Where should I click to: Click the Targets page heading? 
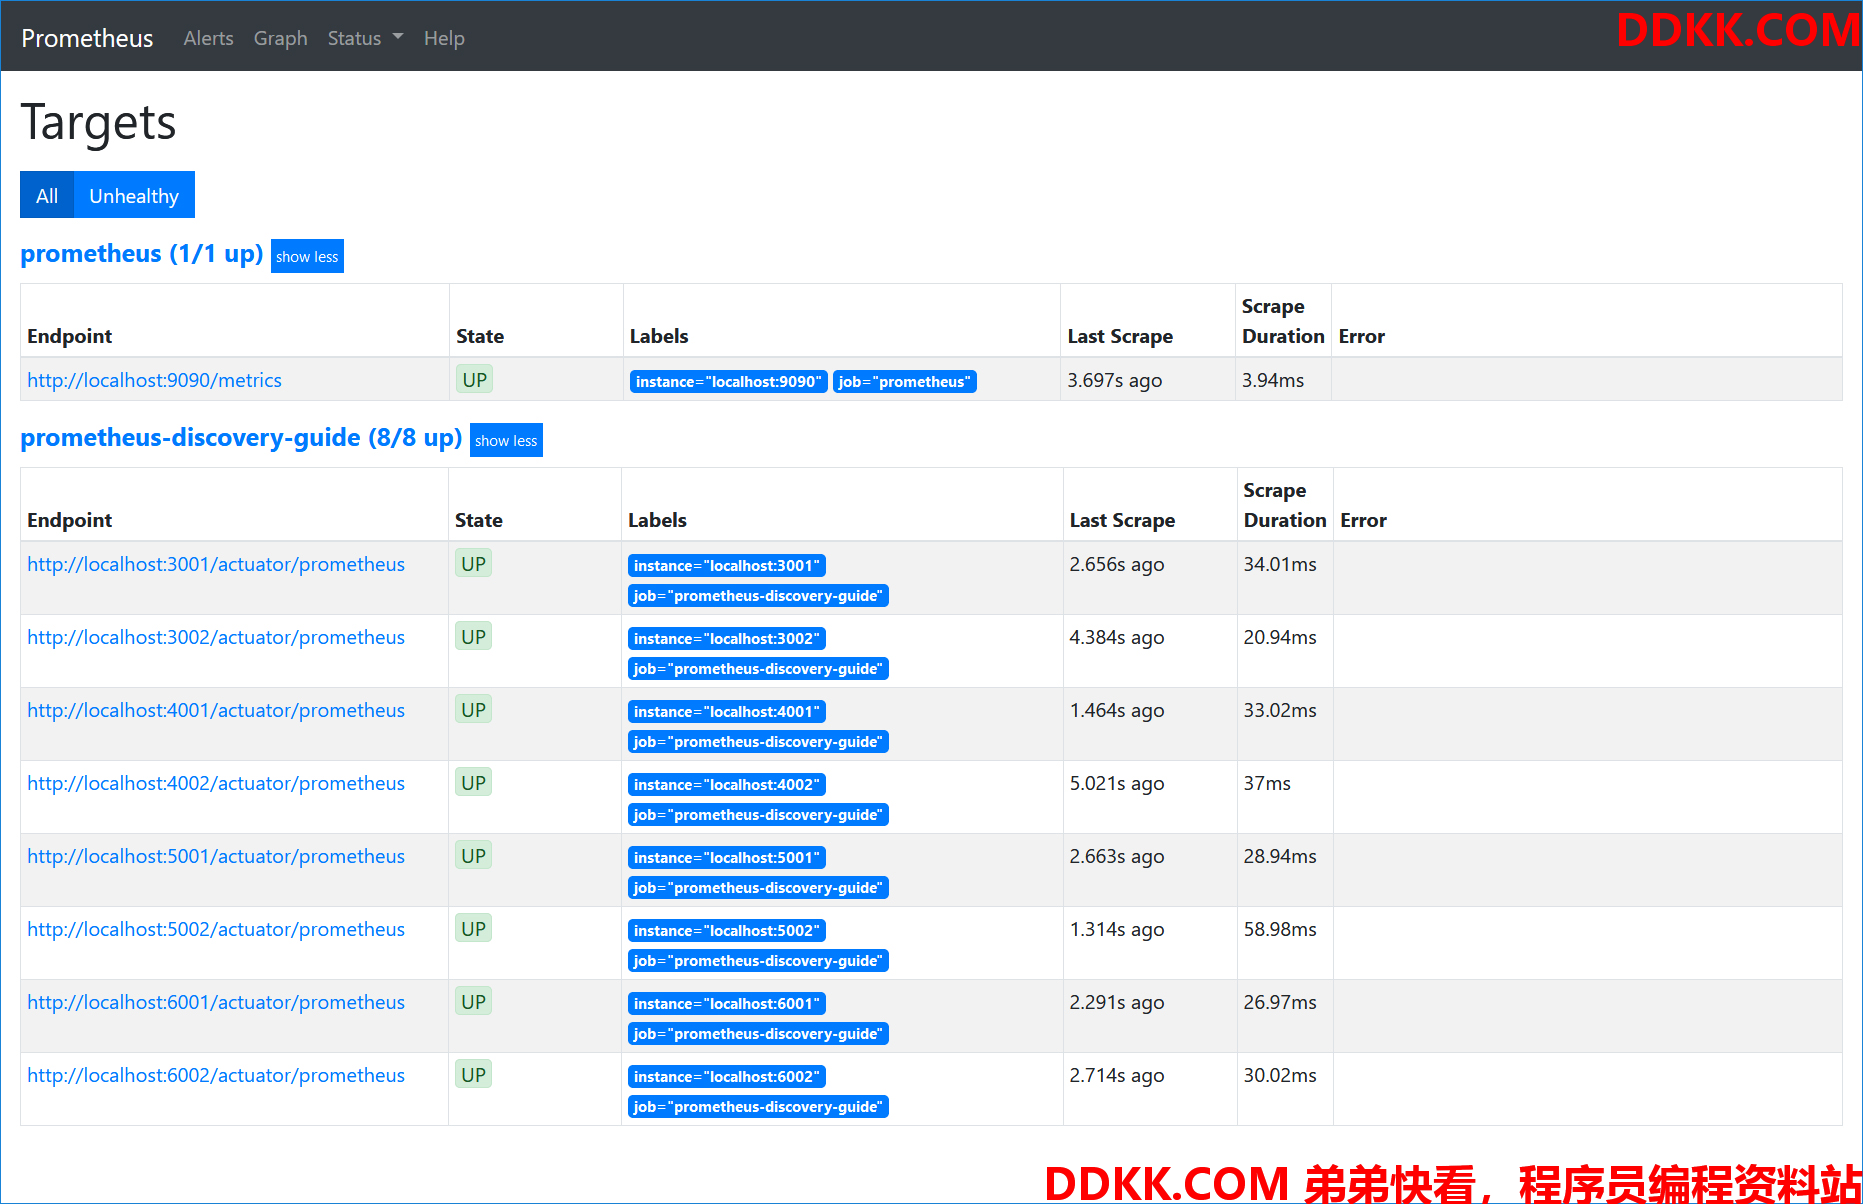pos(98,123)
